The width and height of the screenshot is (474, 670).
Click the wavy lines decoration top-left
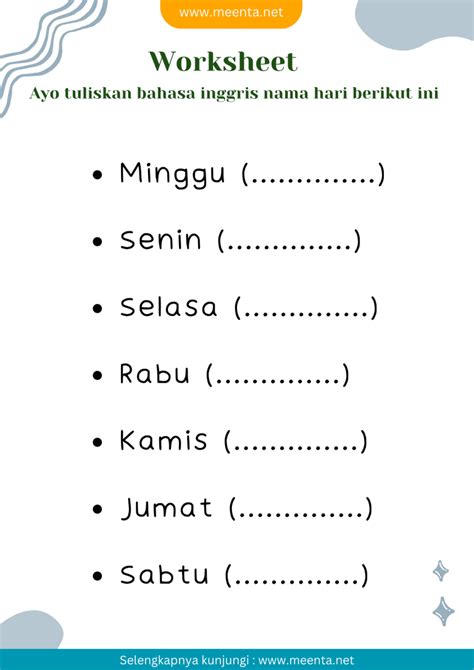[x=49, y=47]
